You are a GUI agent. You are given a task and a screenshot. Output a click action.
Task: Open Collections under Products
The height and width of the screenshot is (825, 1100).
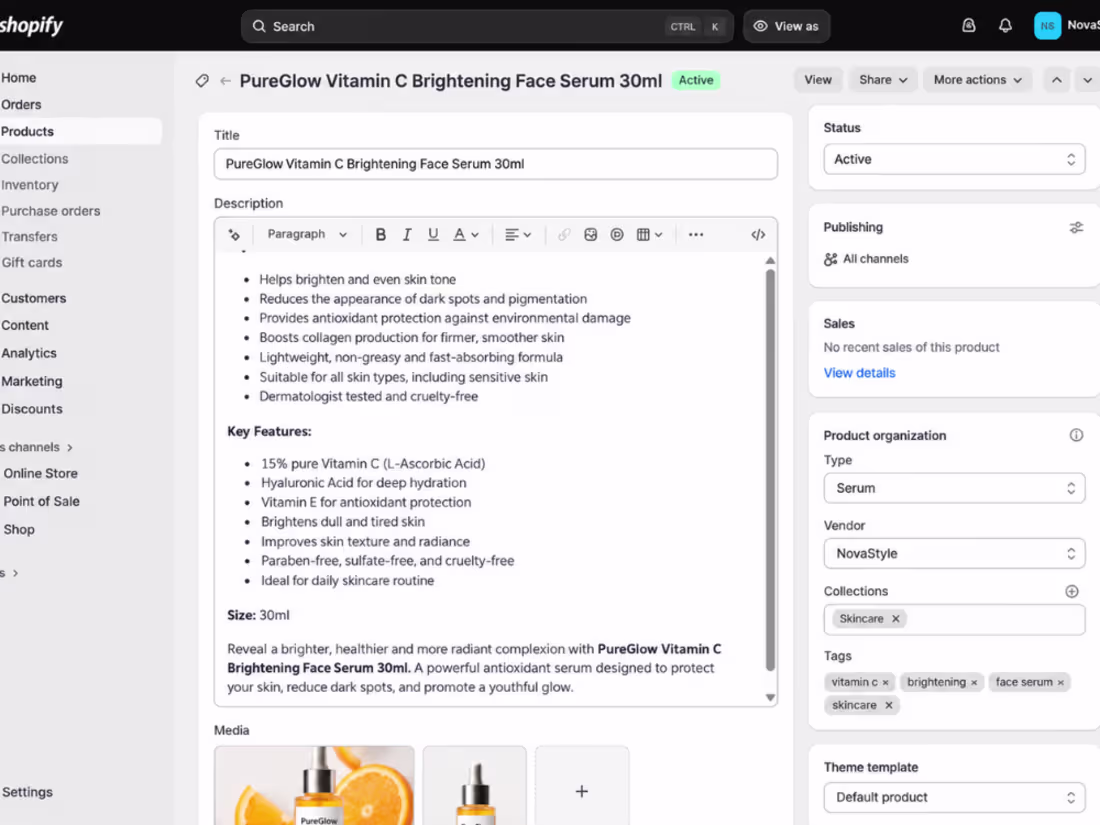[x=34, y=159]
